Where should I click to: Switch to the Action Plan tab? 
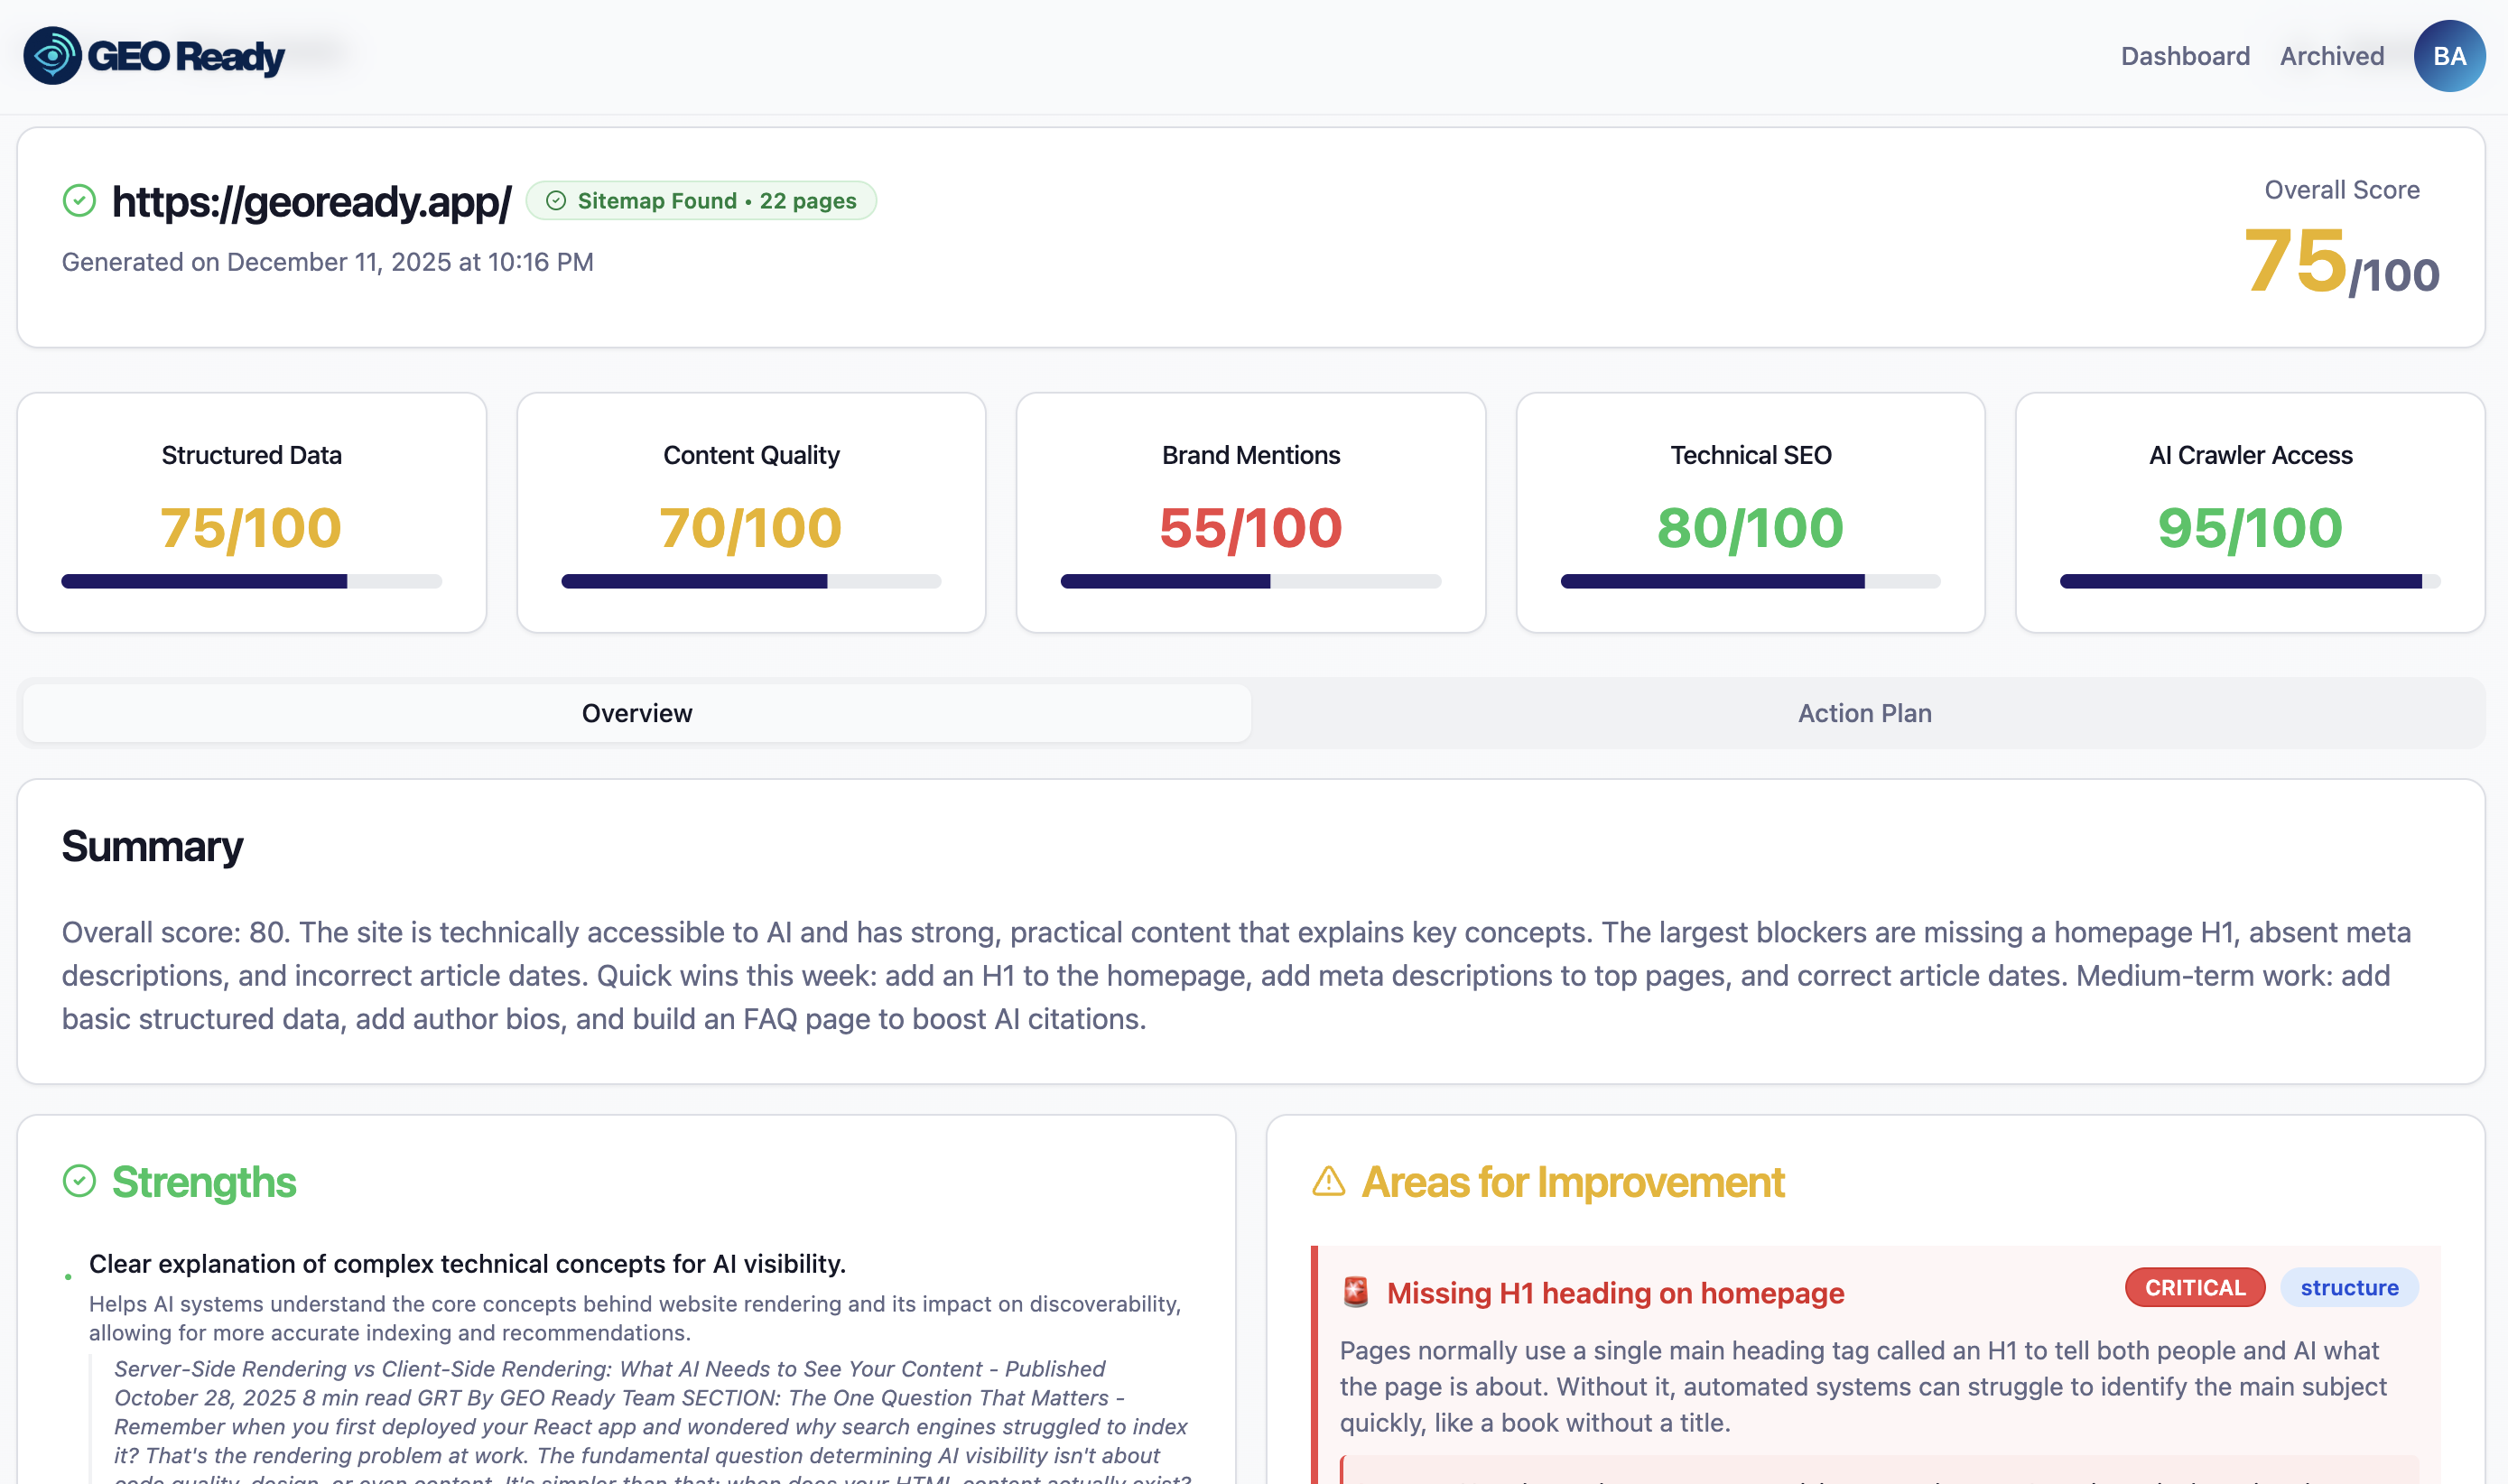pyautogui.click(x=1862, y=712)
